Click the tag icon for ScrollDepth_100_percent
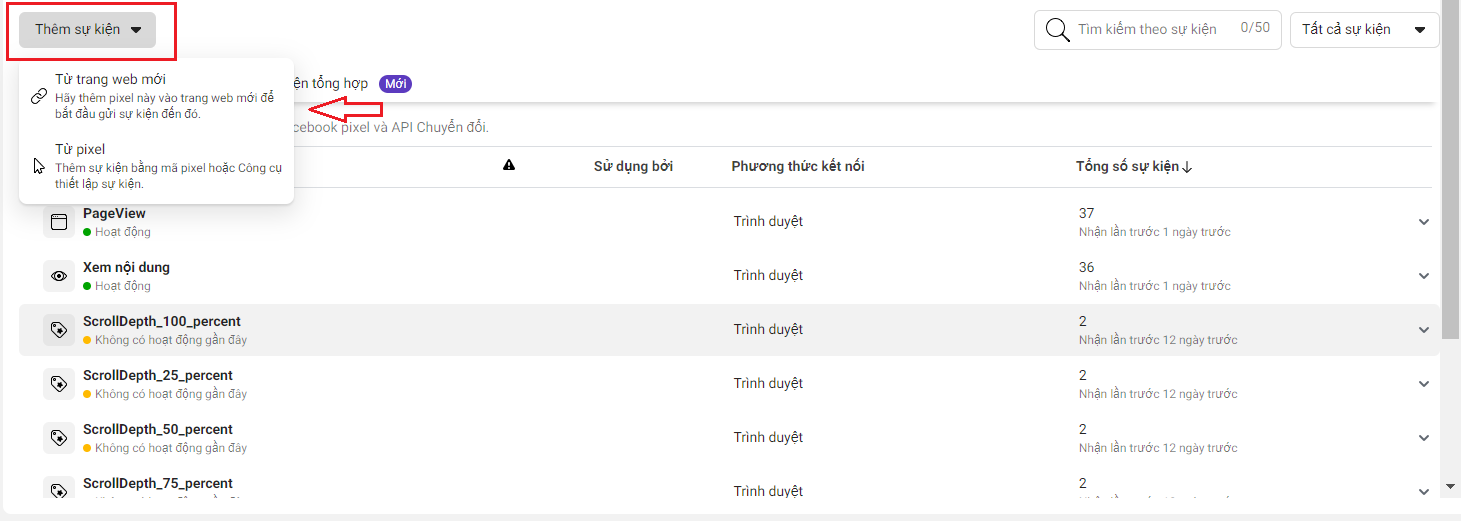1461x521 pixels. [x=59, y=330]
